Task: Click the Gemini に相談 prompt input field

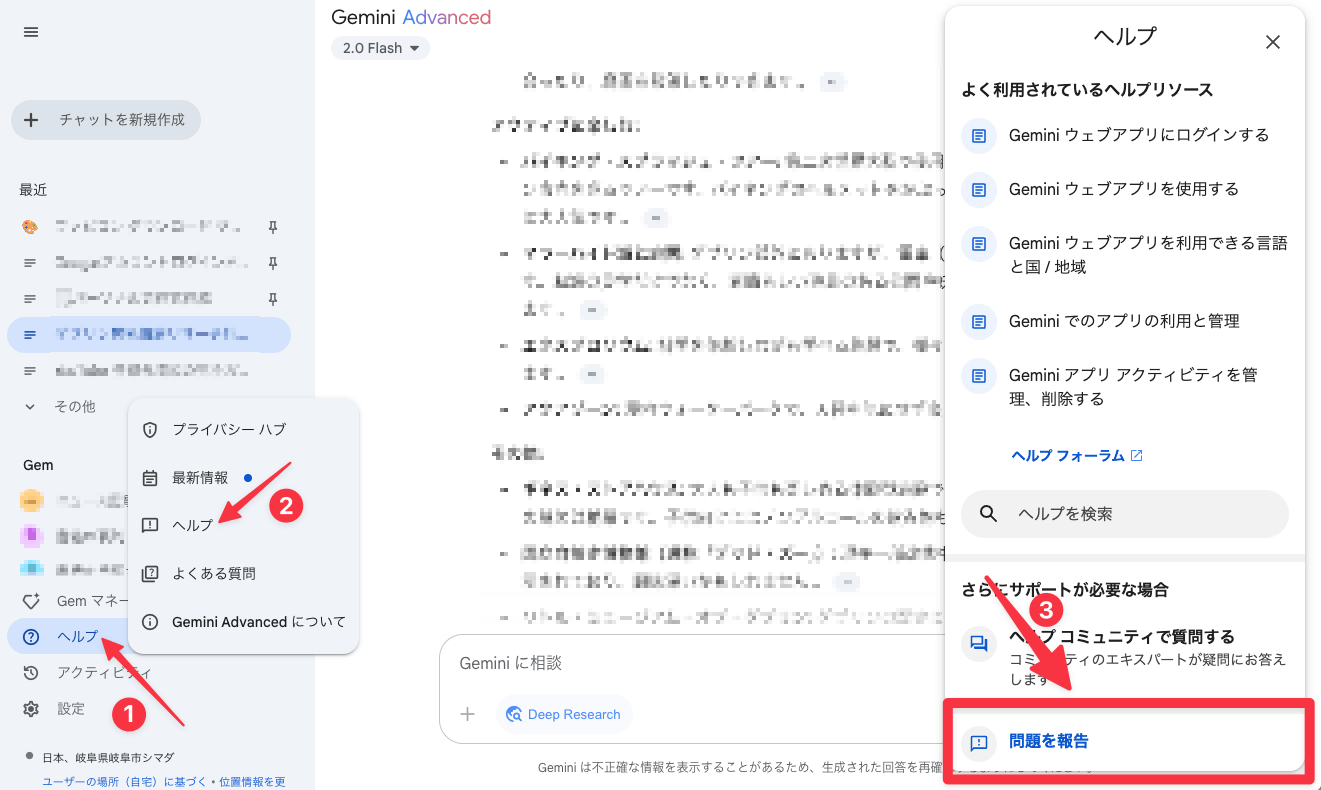Action: click(690, 663)
